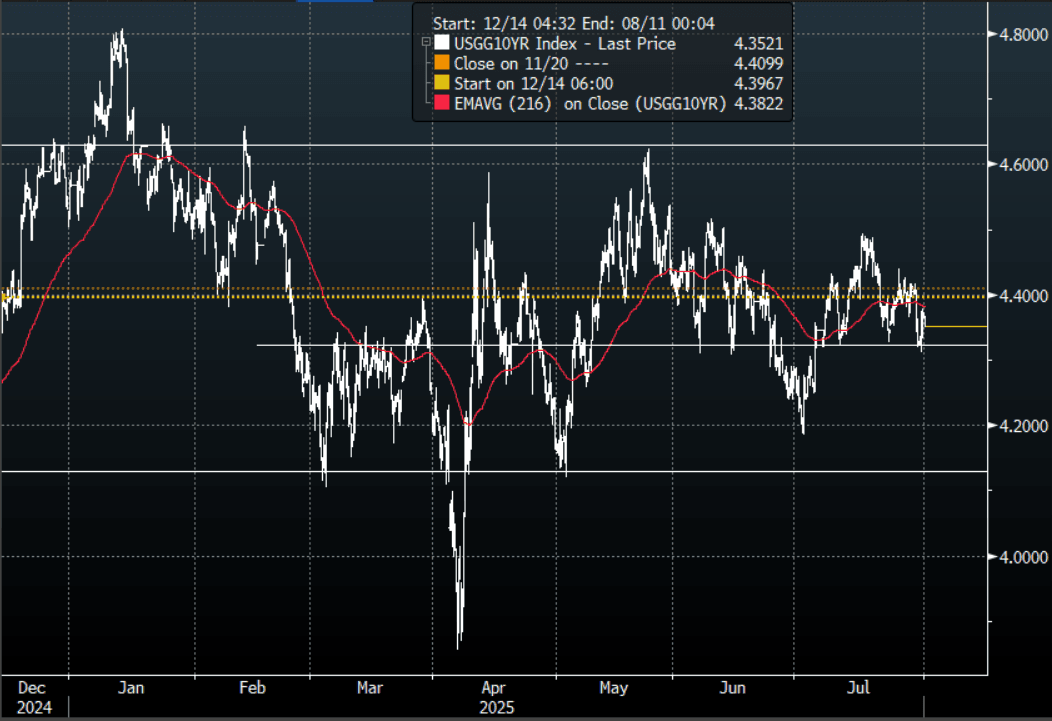Click the red EMAVG color swatch
Screen dimensions: 1052x721
(x=442, y=102)
